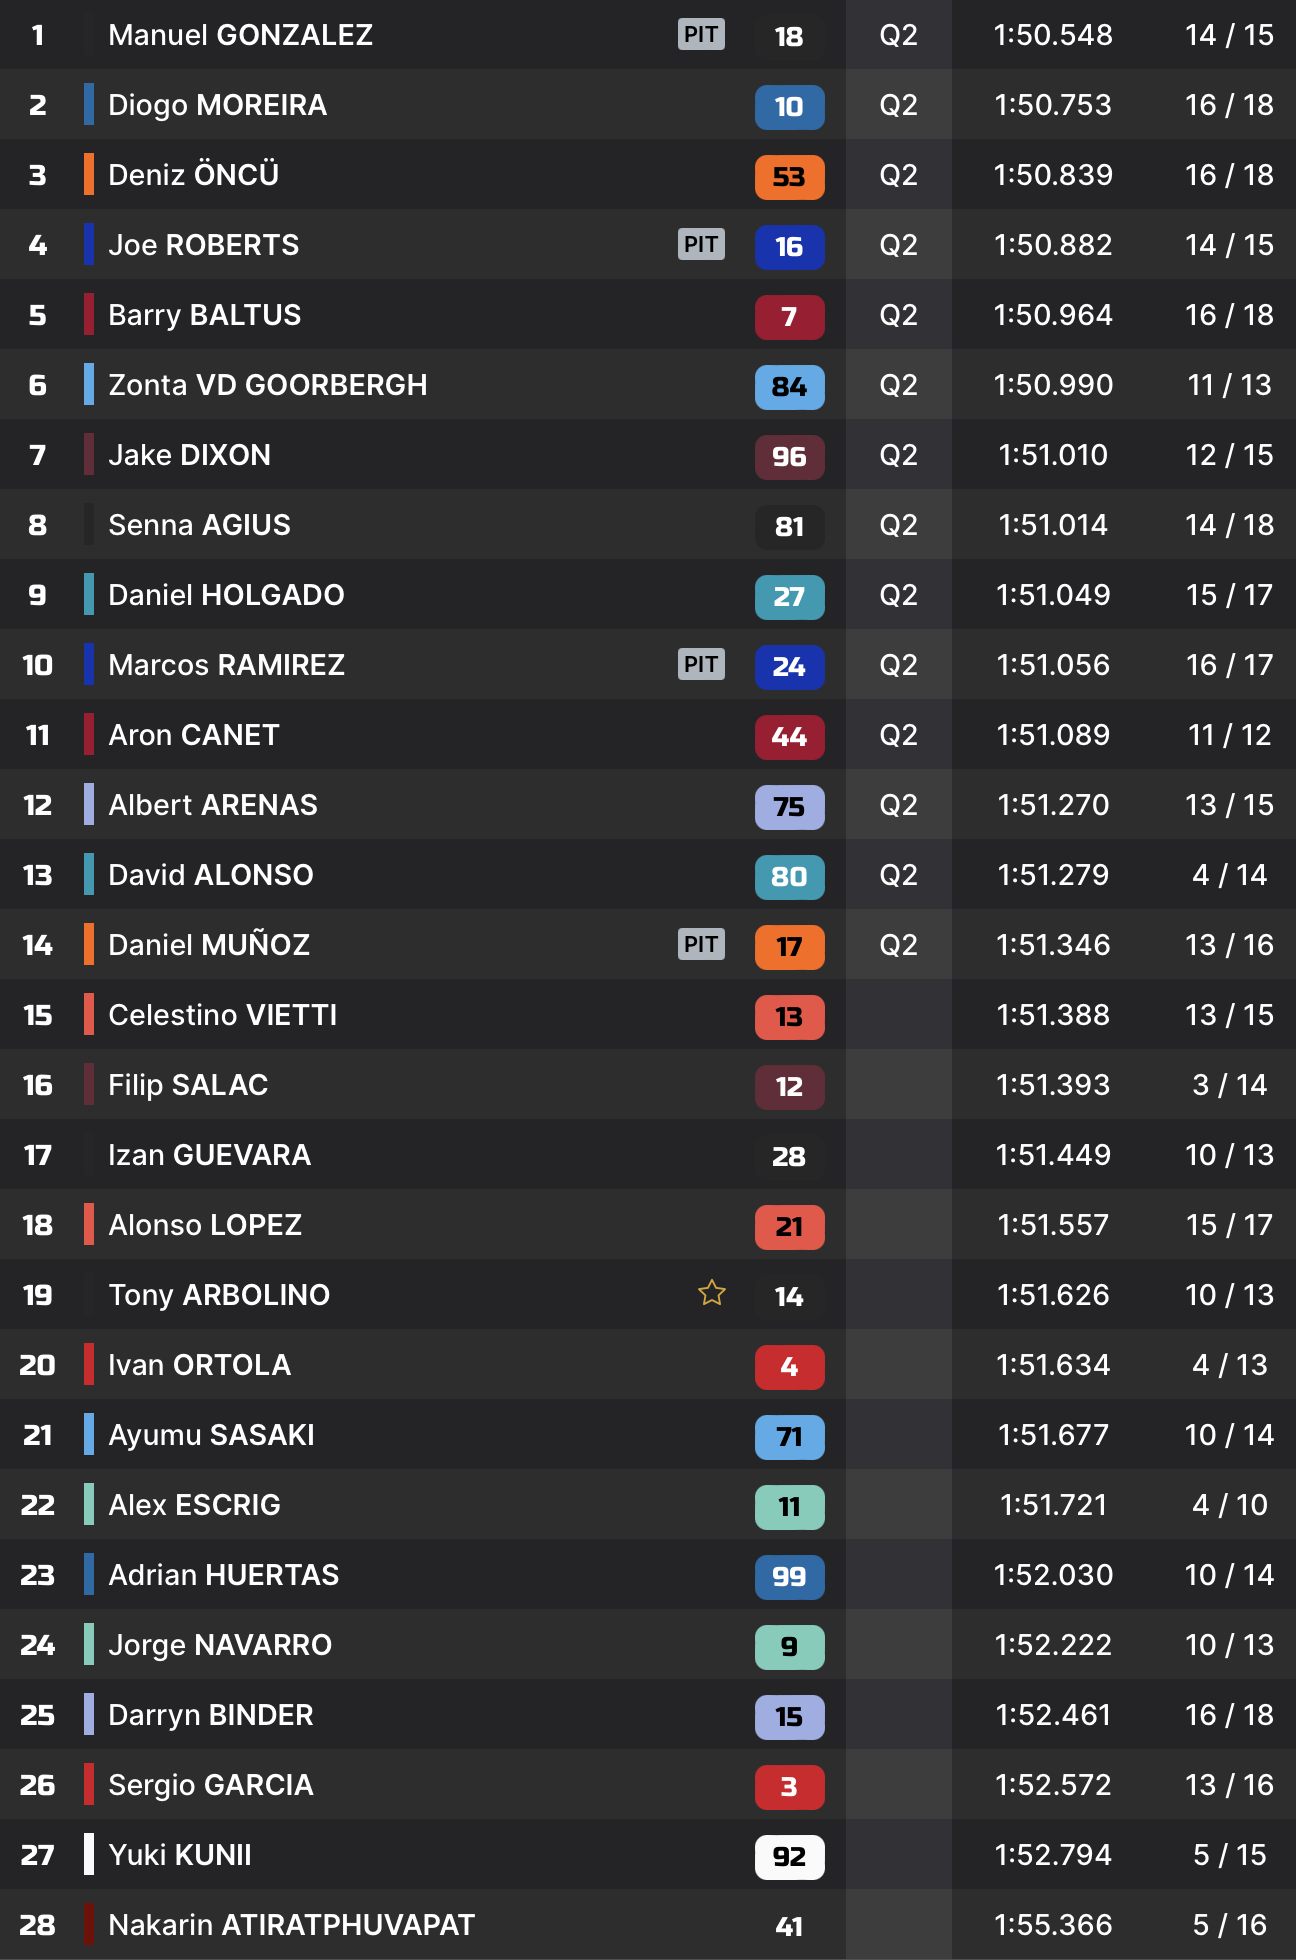Open Zonta VD GOORBERGH's entry

coord(267,385)
